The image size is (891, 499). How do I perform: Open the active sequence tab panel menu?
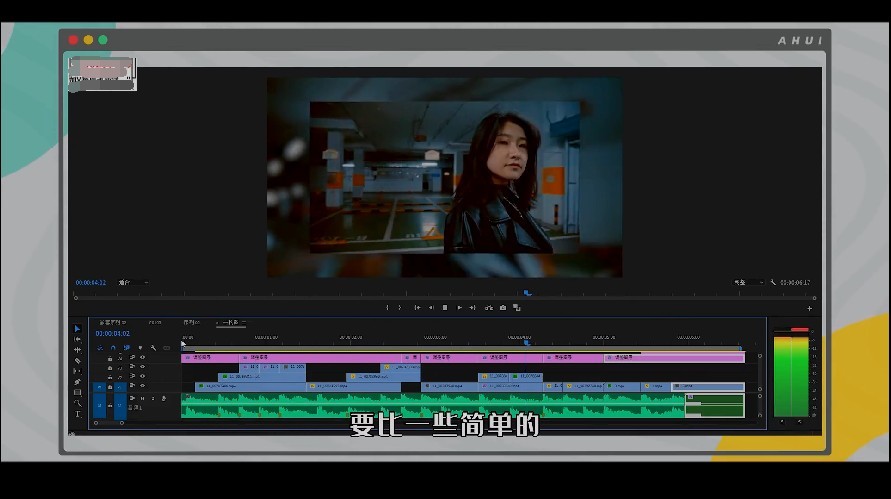(244, 322)
